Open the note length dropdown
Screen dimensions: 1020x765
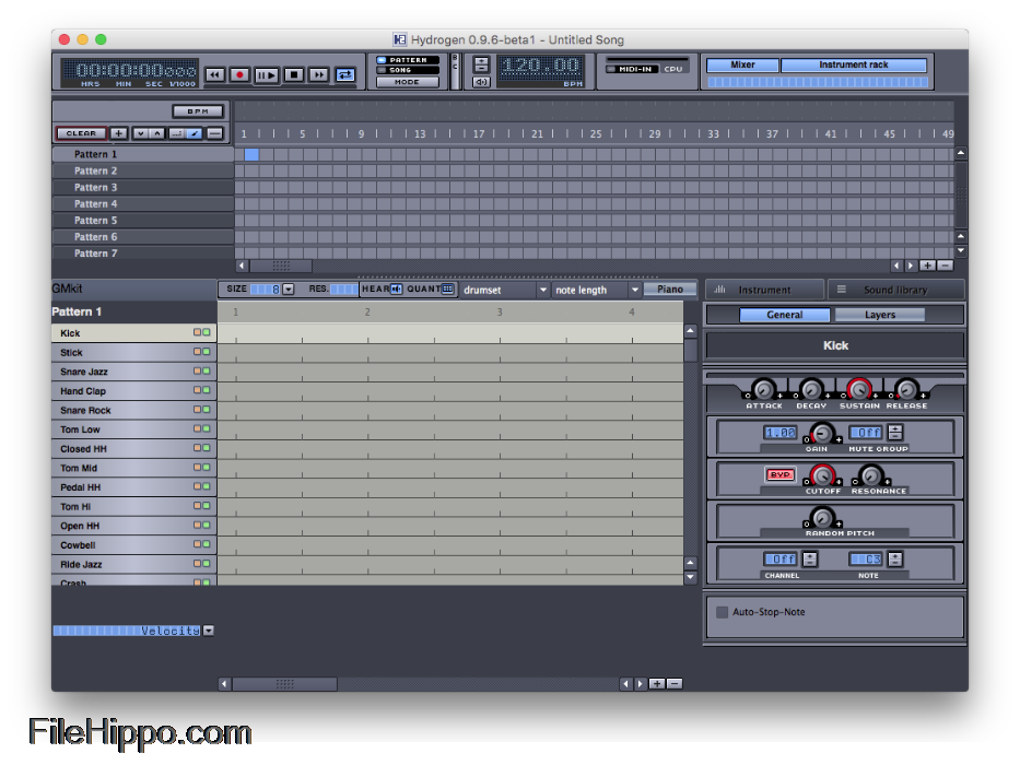597,289
